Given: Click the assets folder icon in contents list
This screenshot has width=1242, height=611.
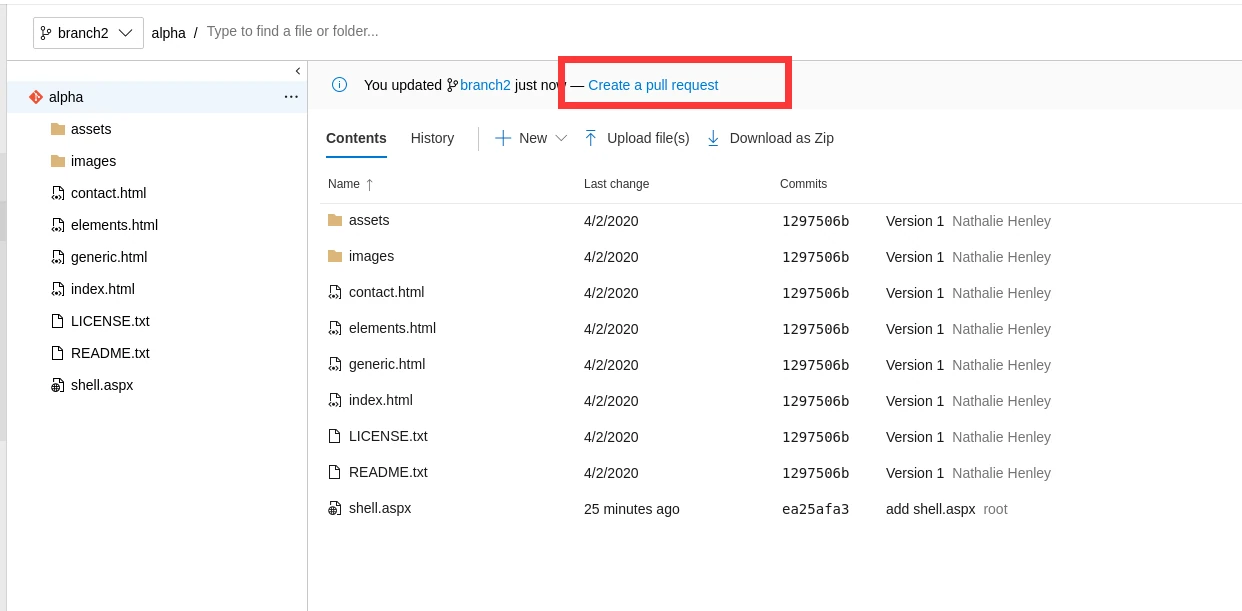Looking at the screenshot, I should 335,220.
